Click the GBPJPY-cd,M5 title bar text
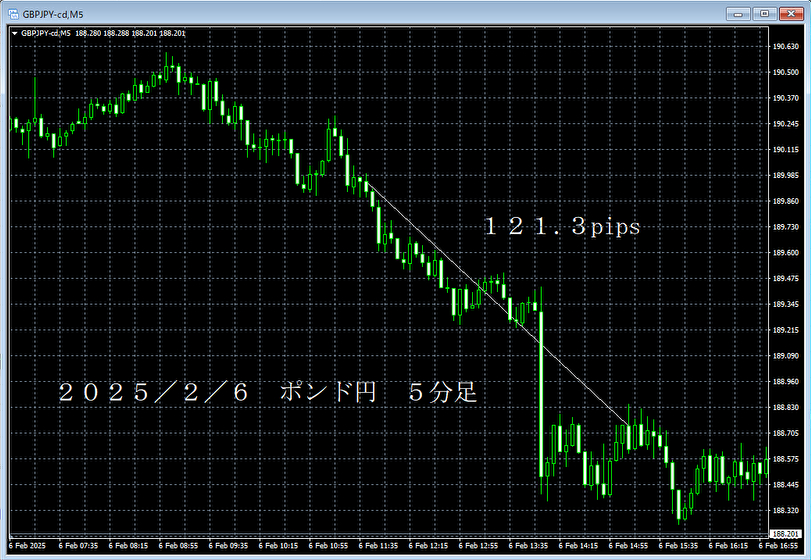Viewport: 811px width, 560px height. coord(53,14)
